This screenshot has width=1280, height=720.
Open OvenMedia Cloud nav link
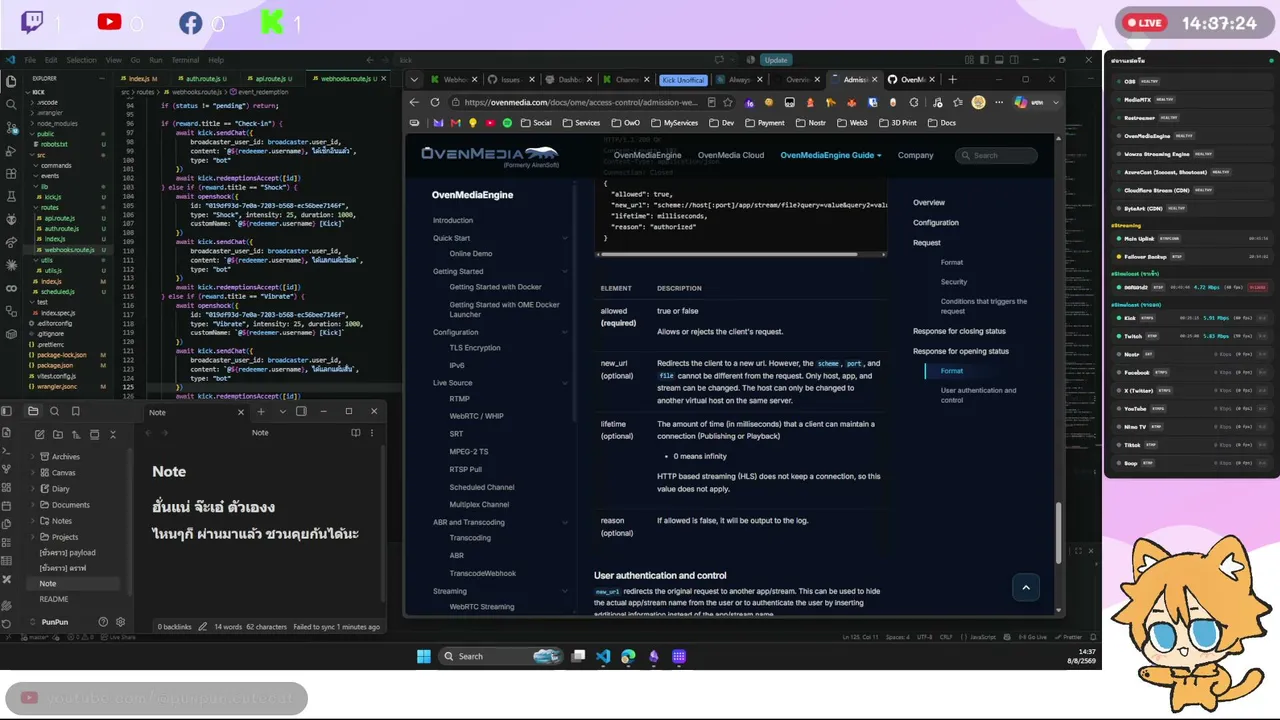[x=731, y=155]
